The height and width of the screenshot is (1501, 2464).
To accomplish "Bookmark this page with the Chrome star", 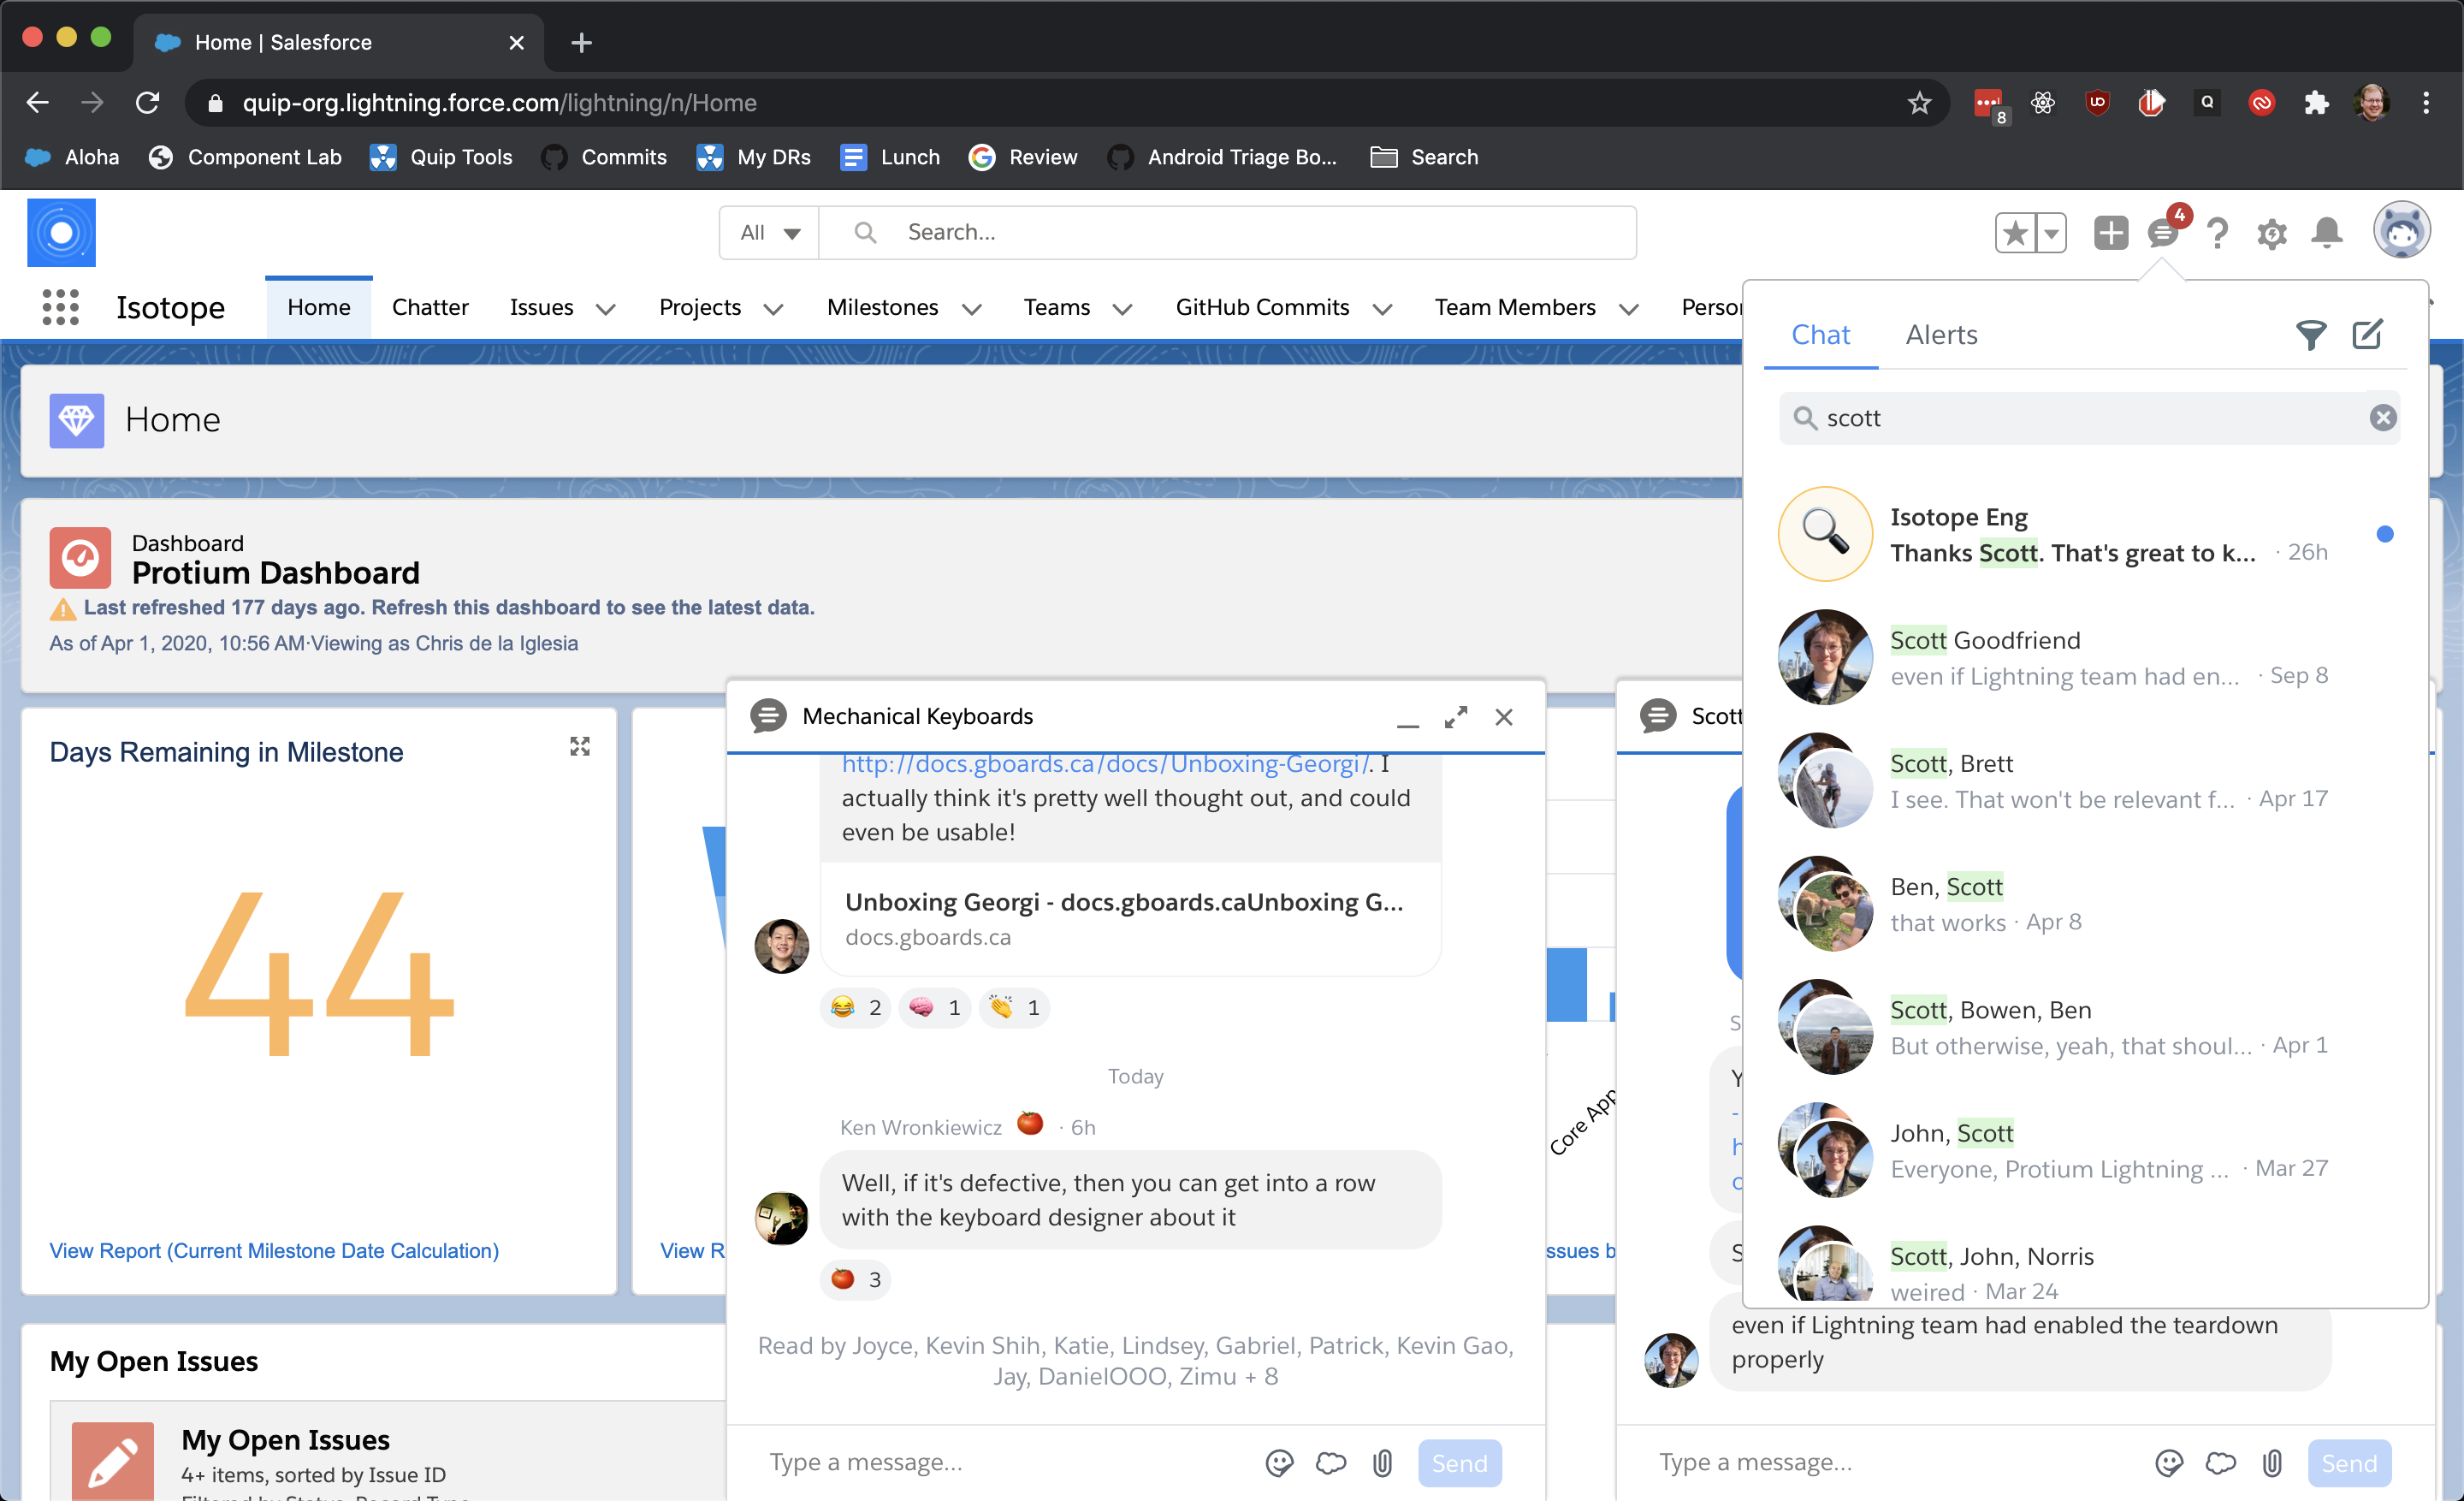I will 1919,102.
